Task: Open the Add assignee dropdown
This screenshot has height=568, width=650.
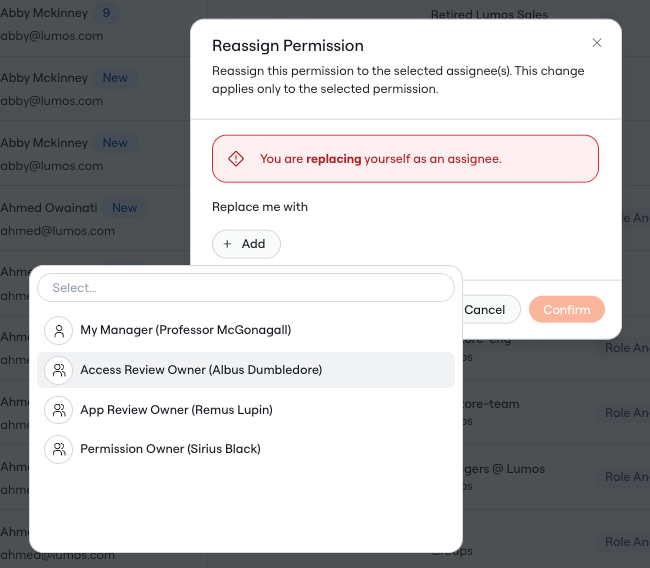Action: point(246,244)
